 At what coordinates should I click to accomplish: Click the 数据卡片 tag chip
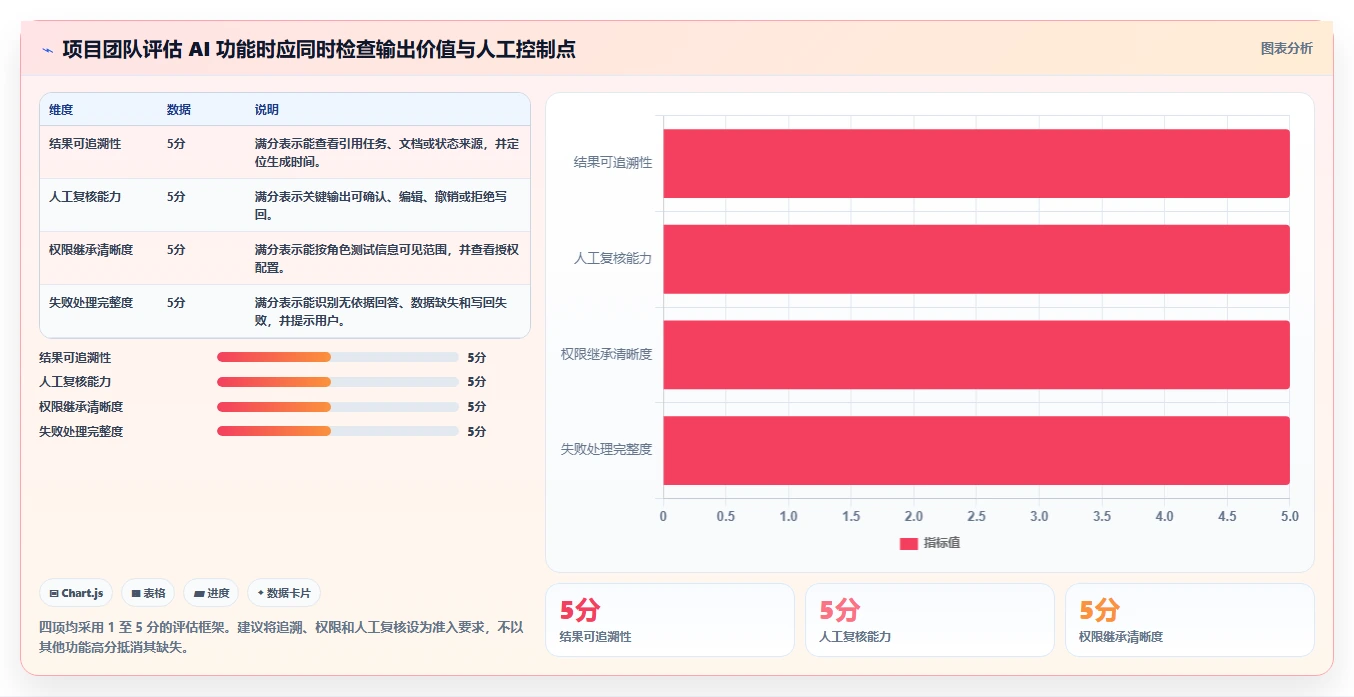[284, 593]
